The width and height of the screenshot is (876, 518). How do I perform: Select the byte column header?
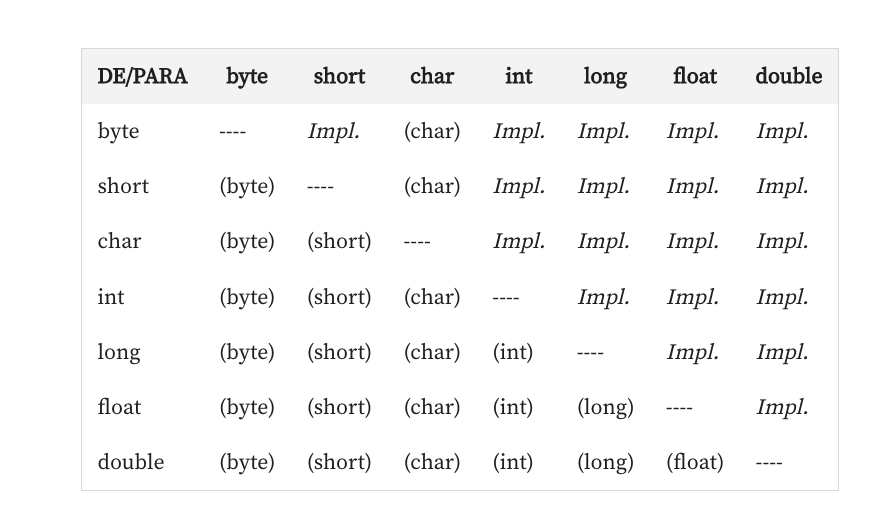point(247,76)
